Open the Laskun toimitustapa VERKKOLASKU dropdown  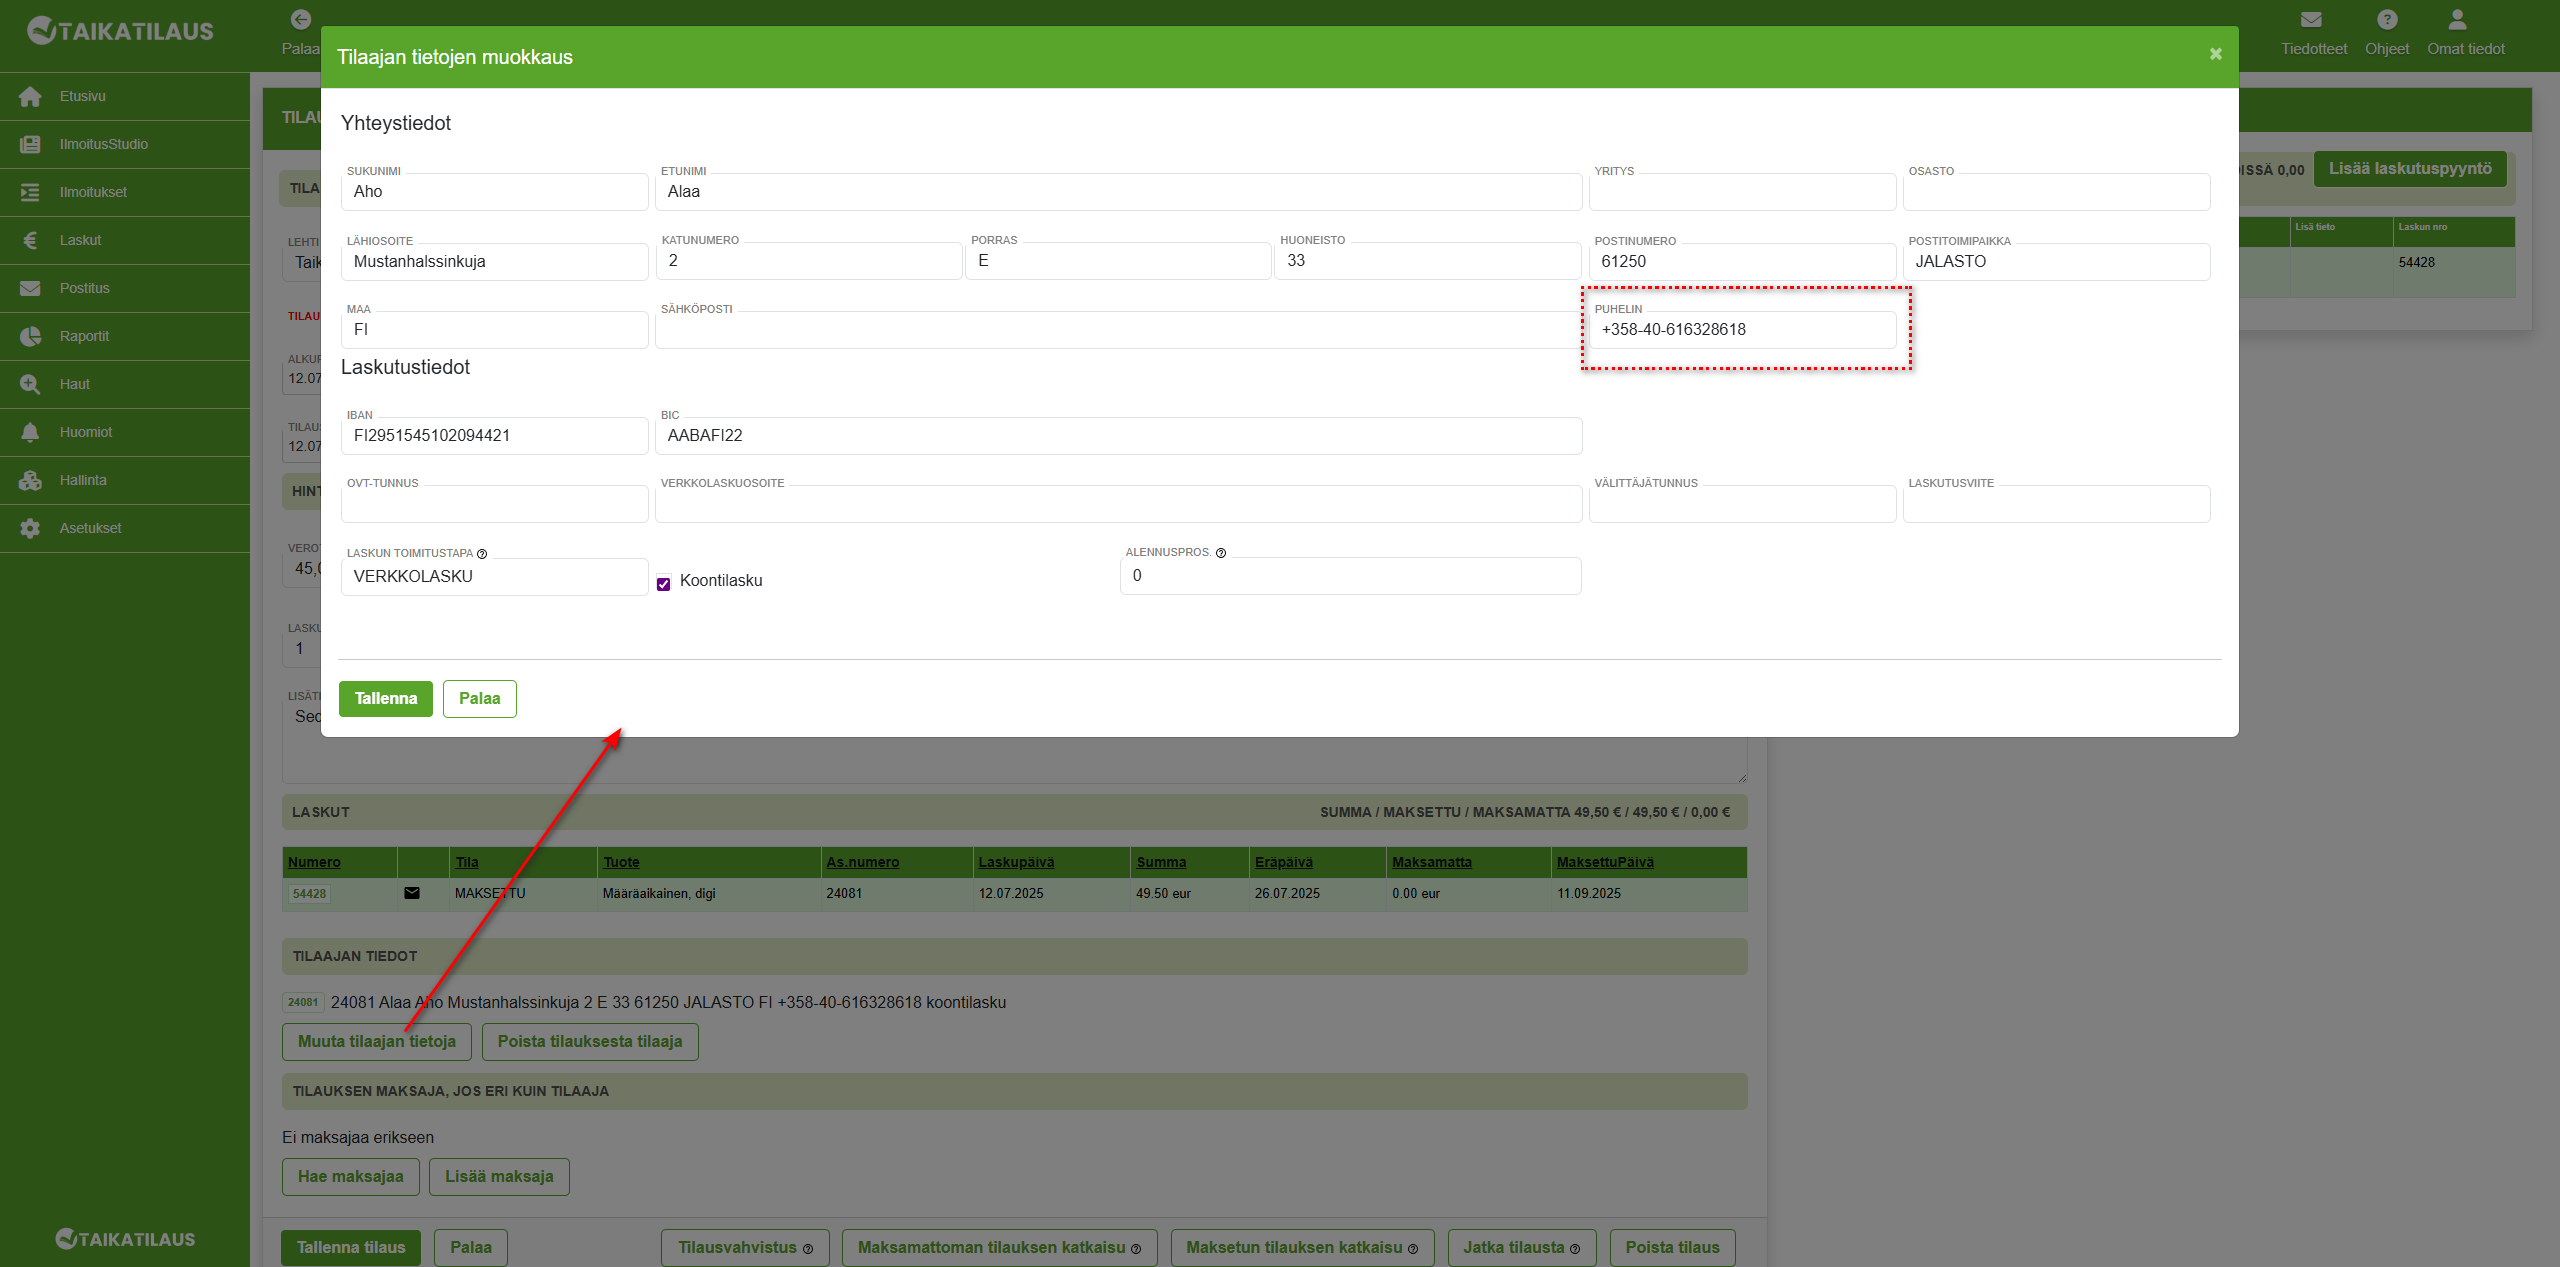(x=494, y=577)
